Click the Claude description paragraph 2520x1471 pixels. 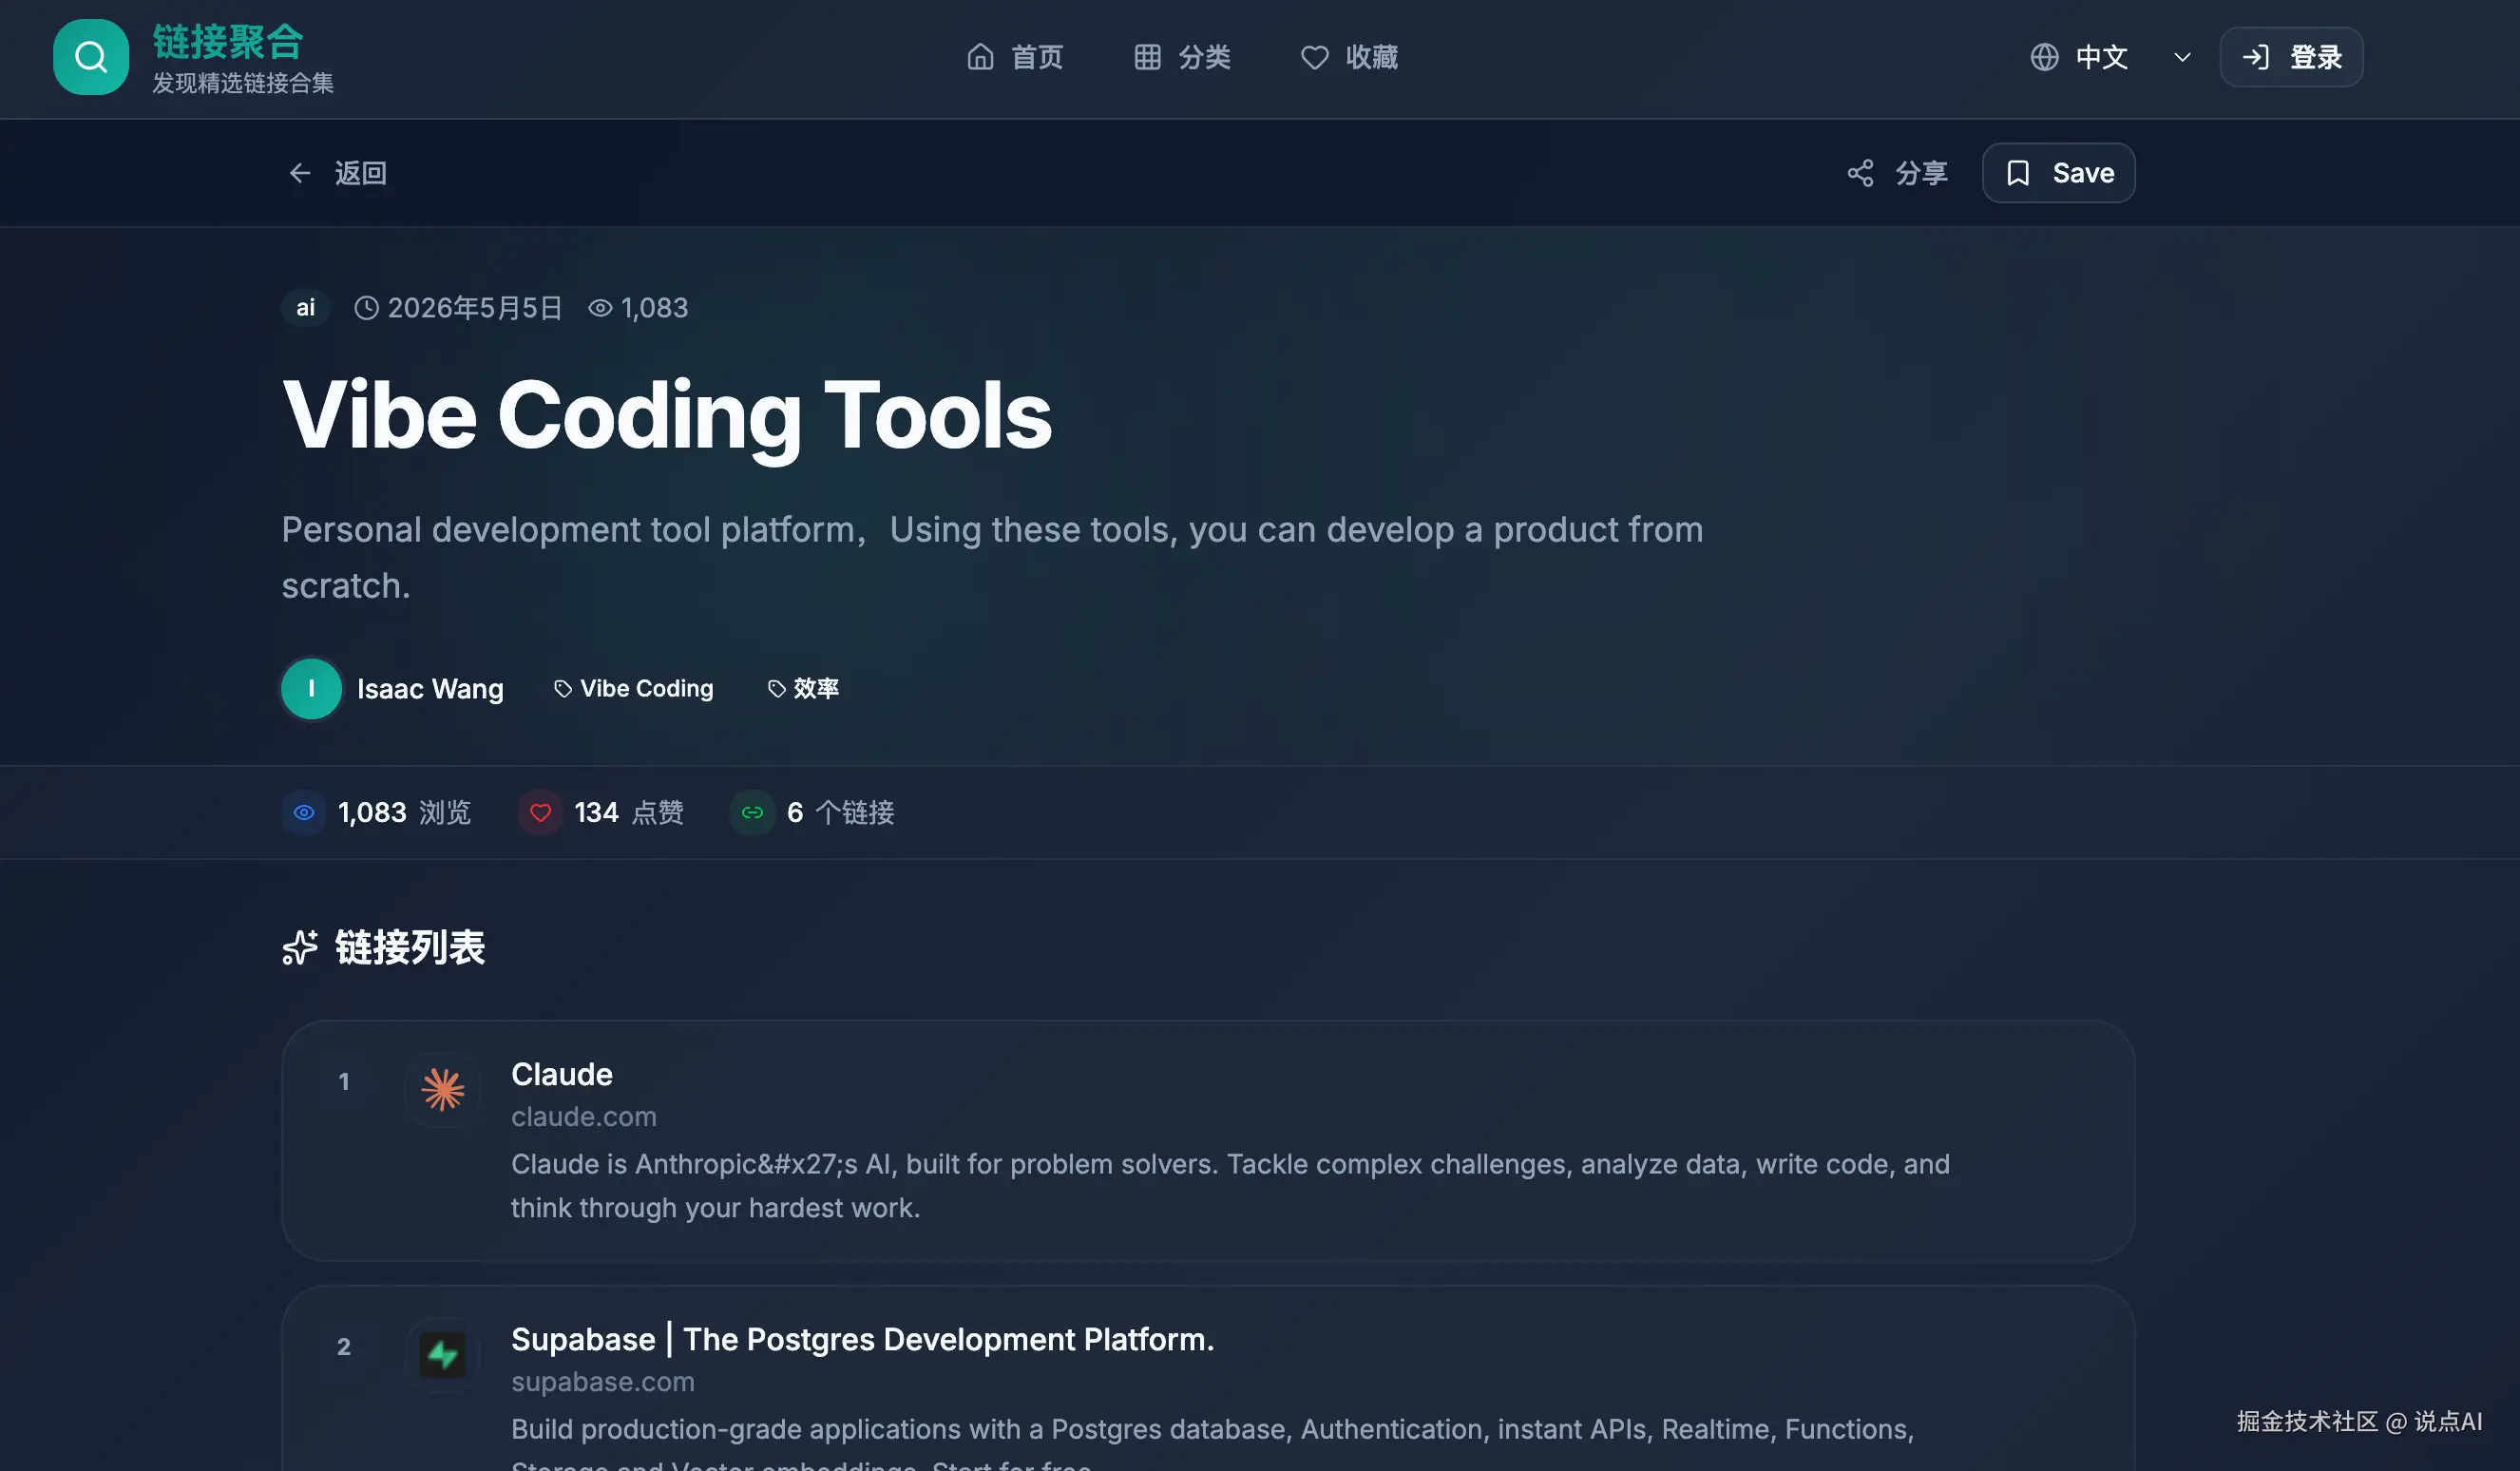tap(1230, 1186)
